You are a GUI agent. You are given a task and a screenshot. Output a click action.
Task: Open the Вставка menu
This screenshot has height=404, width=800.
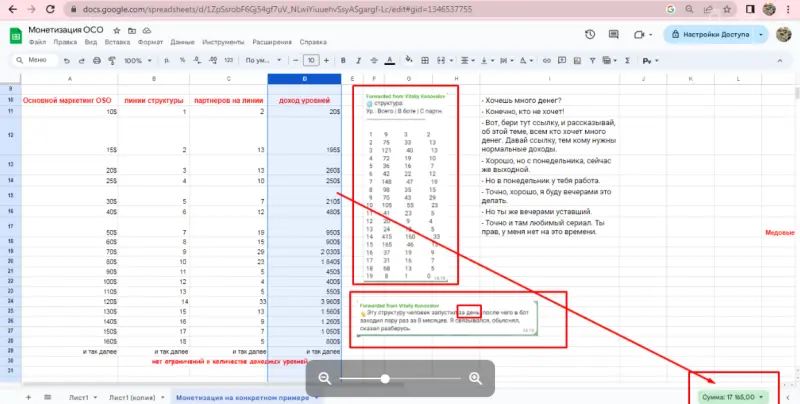(117, 42)
